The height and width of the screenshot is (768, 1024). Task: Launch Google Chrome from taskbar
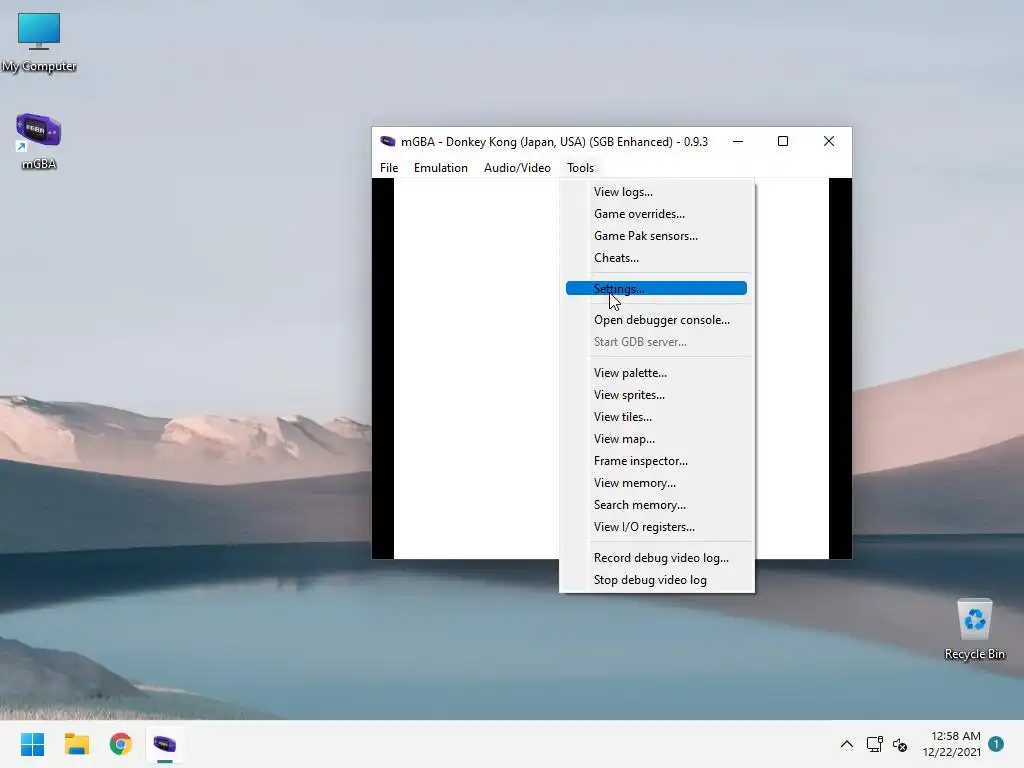[121, 744]
